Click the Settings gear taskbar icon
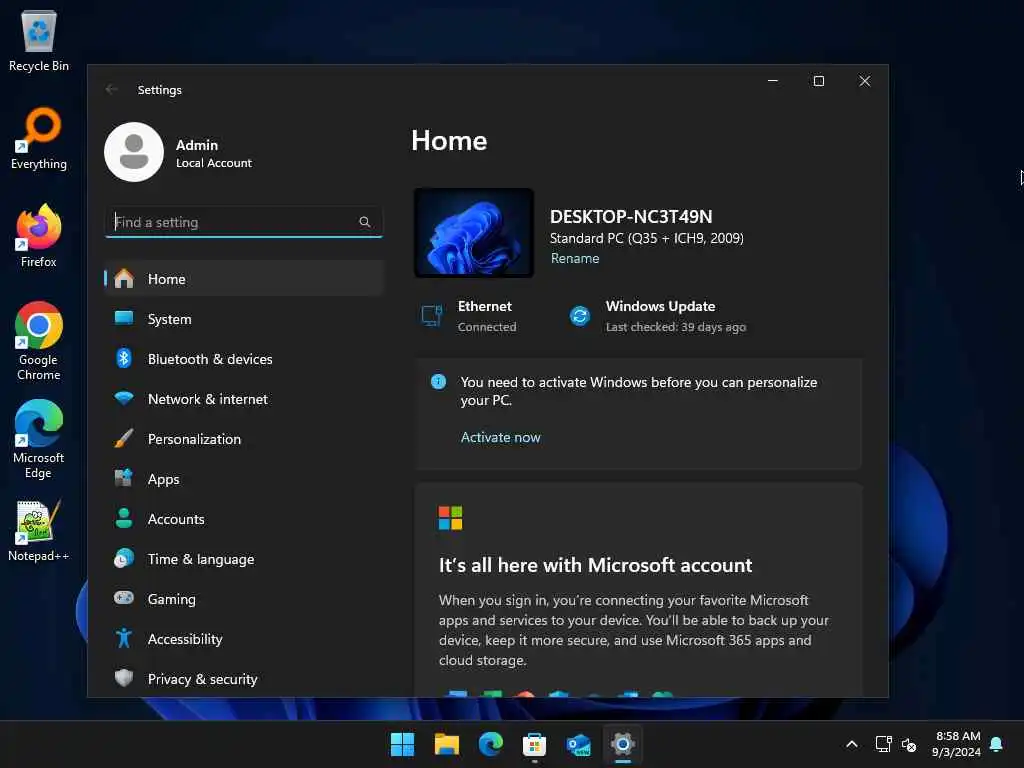 pos(623,744)
